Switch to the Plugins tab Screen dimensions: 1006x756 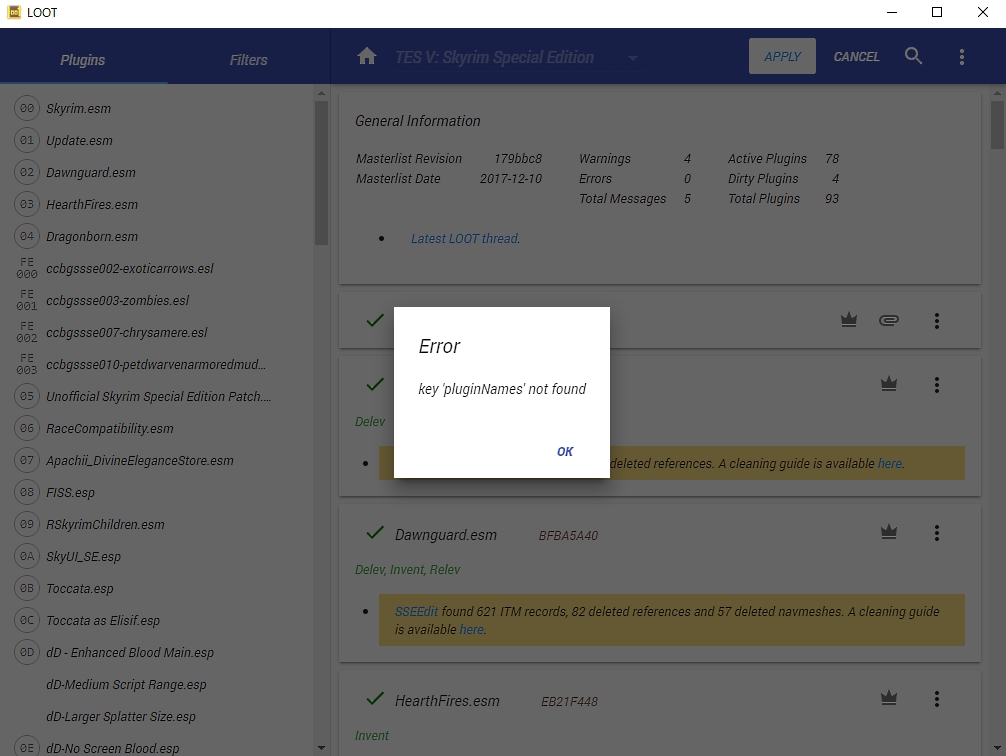(83, 60)
